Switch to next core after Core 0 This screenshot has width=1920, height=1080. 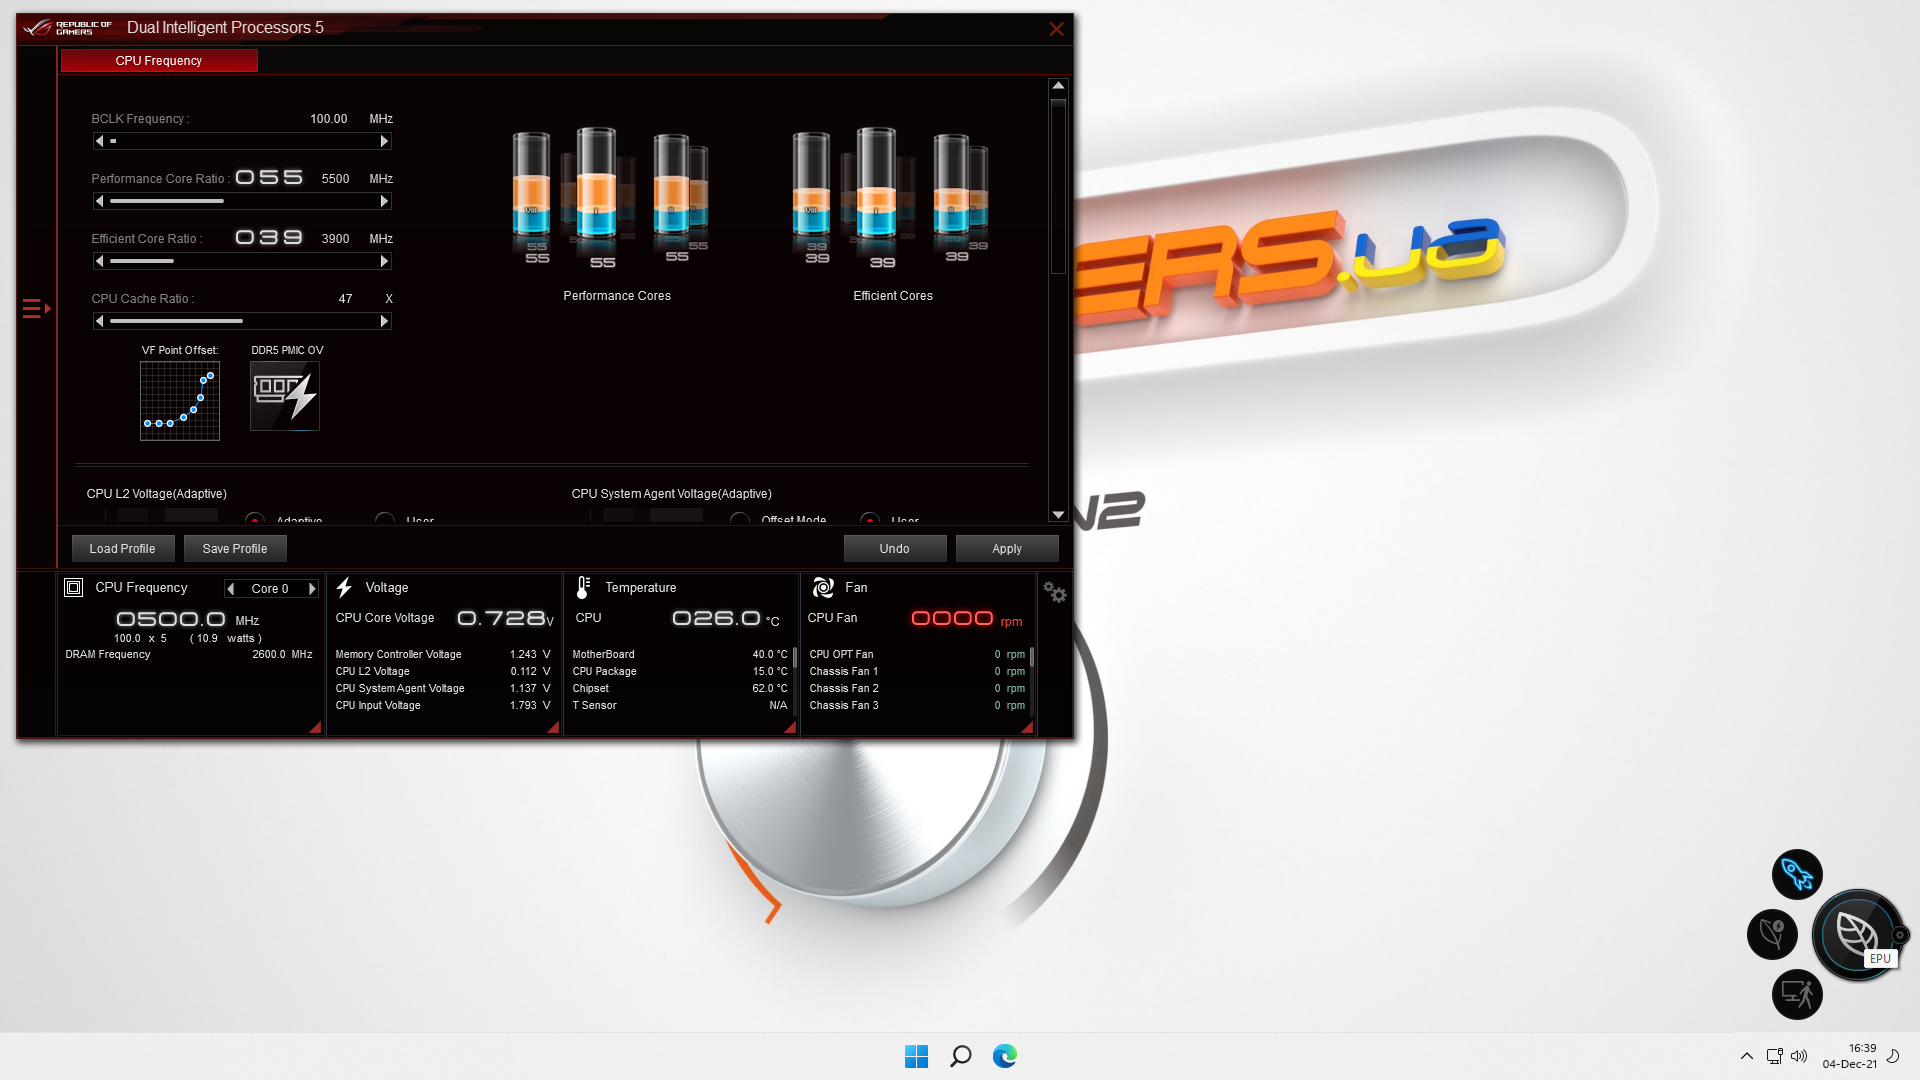click(x=312, y=589)
